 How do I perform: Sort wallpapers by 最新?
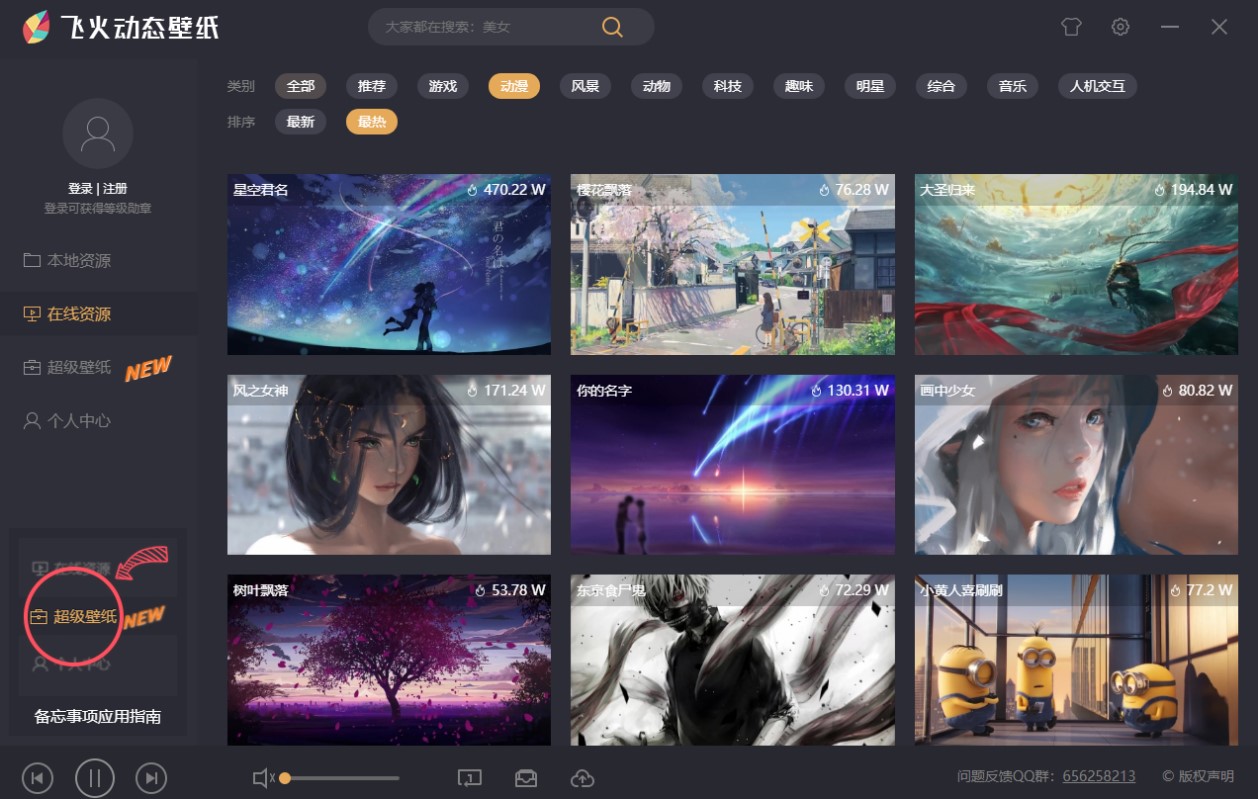(300, 122)
